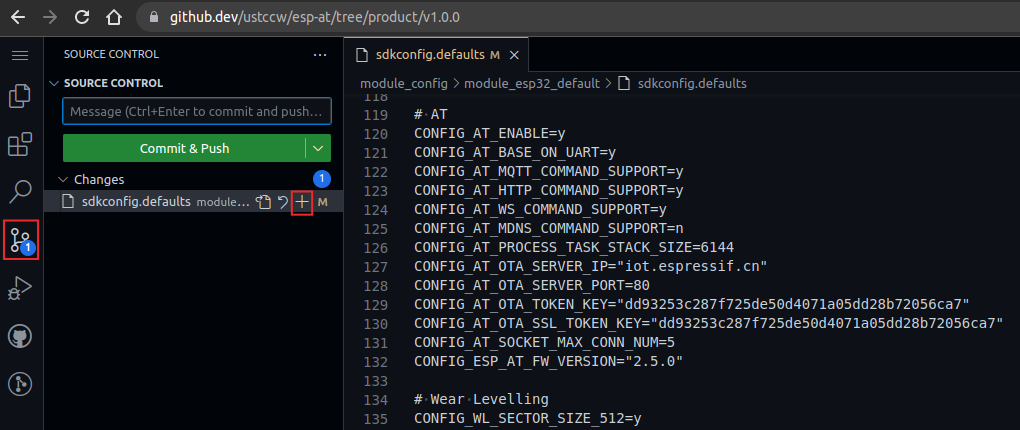The image size is (1020, 430).
Task: Click module_config in the breadcrumb
Action: click(404, 83)
